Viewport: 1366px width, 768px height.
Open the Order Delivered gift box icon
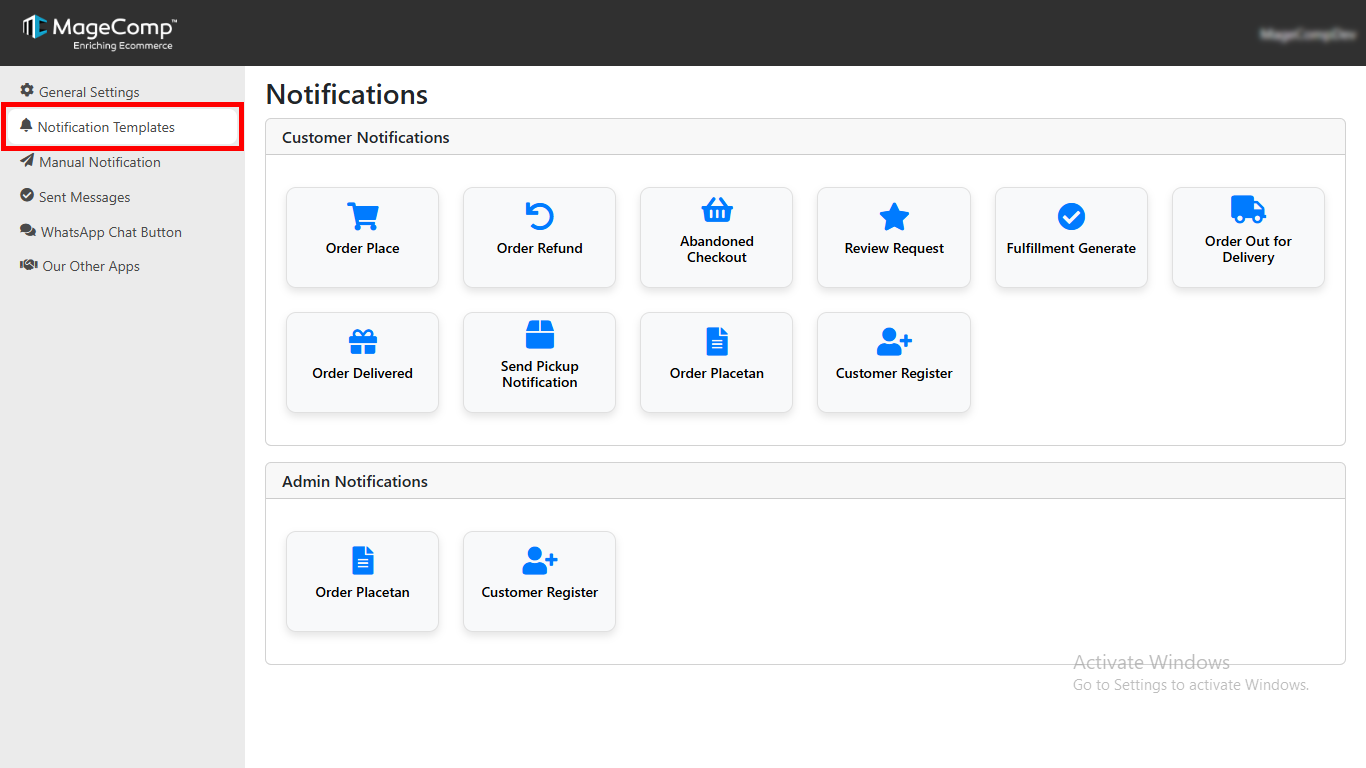362,341
